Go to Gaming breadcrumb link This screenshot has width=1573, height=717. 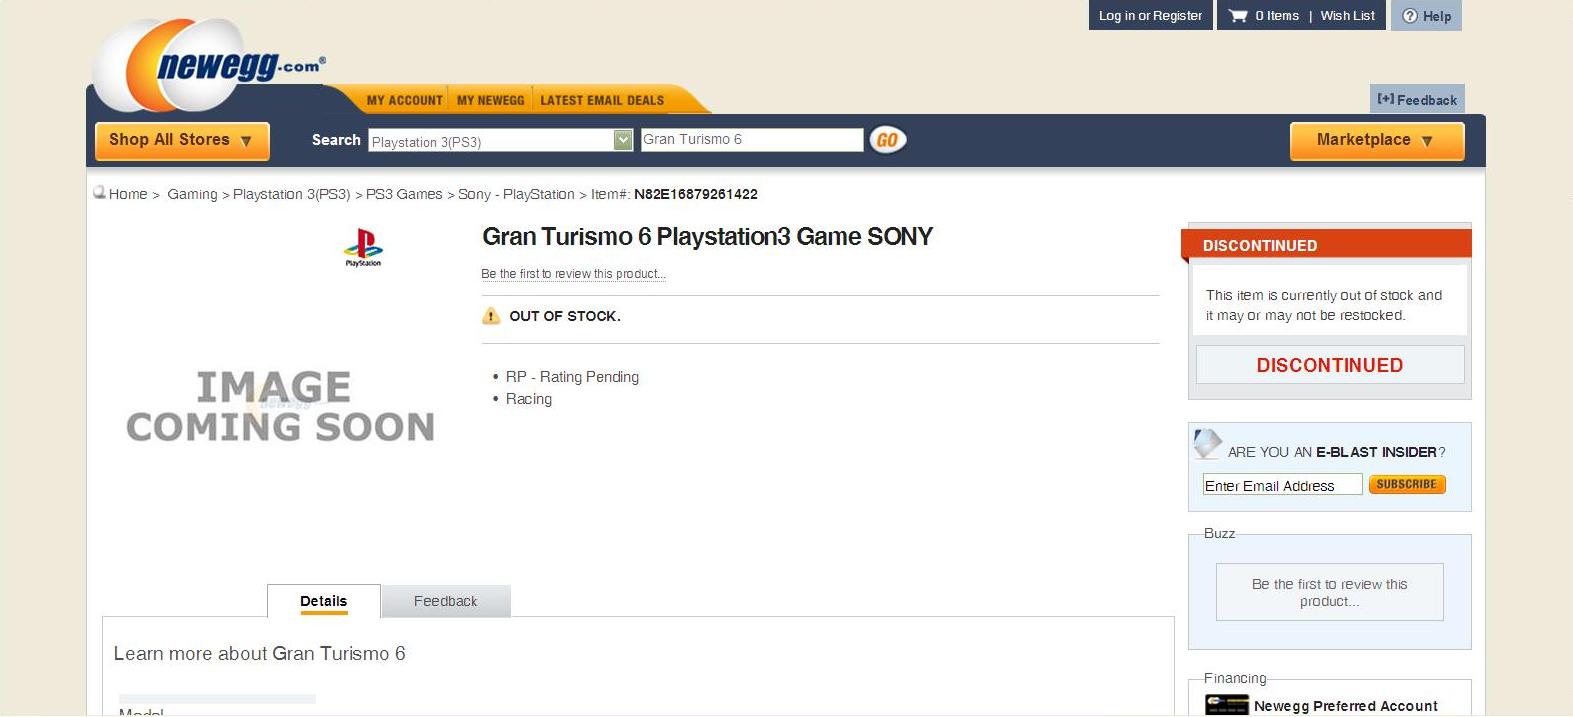click(192, 194)
